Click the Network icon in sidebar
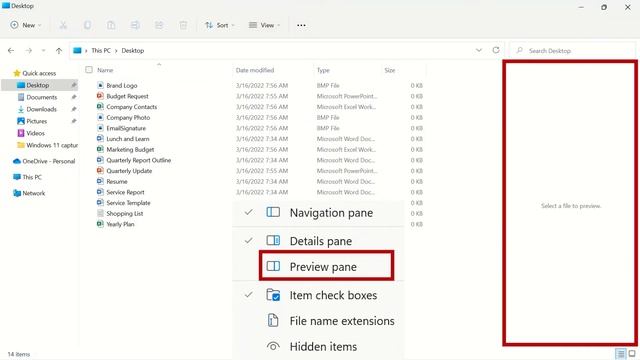The width and height of the screenshot is (640, 360). pos(17,193)
